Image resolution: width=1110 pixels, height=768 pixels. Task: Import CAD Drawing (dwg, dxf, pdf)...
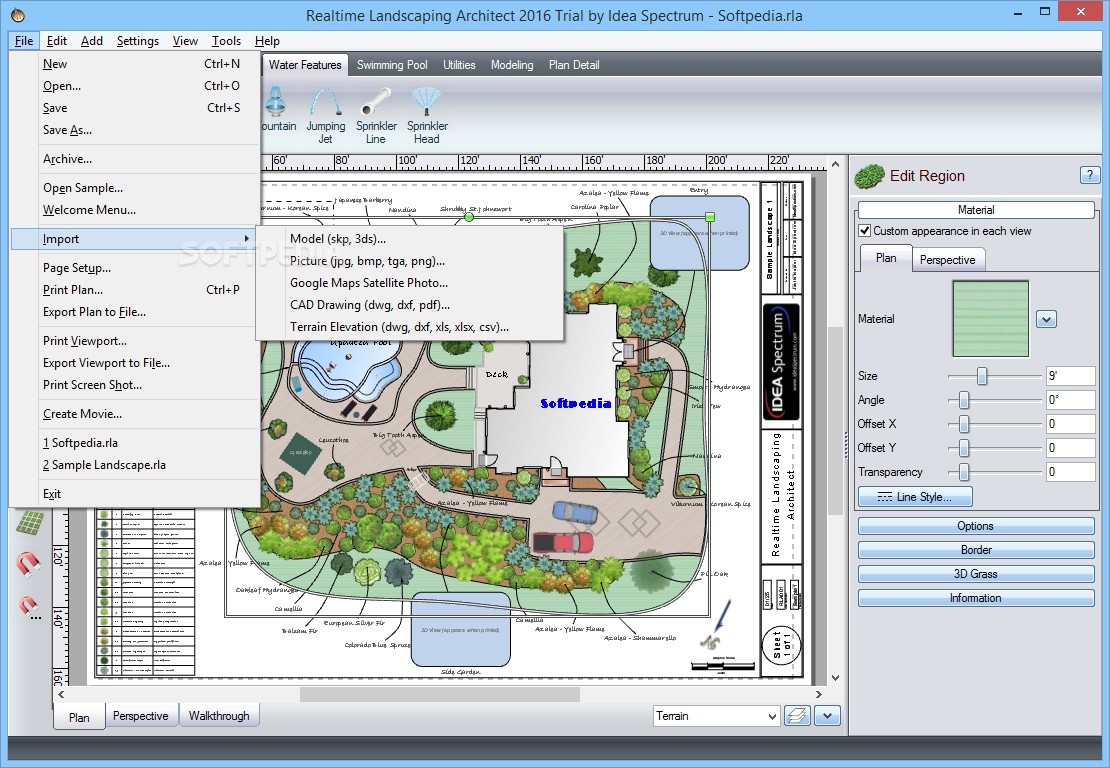coord(409,304)
